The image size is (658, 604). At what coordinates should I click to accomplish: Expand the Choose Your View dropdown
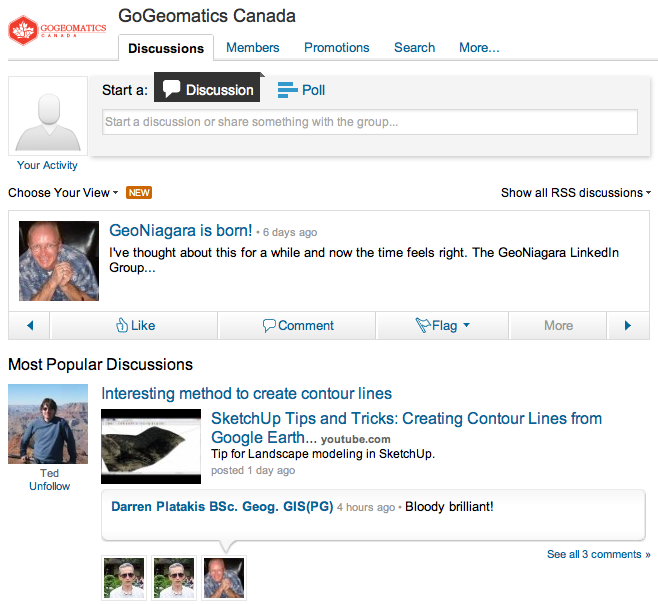click(x=63, y=192)
